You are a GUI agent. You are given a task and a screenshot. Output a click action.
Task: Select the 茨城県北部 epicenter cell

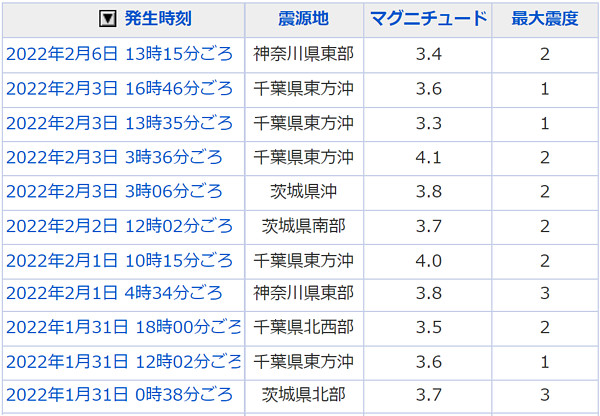click(303, 395)
